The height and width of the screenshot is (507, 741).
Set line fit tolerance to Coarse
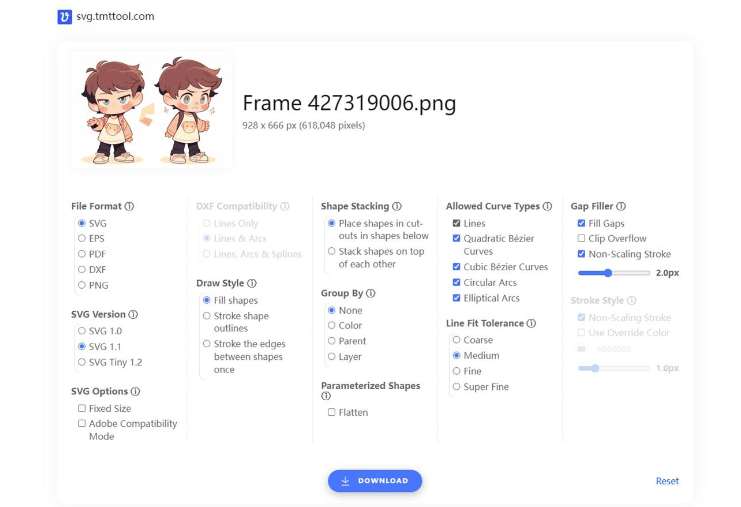pyautogui.click(x=457, y=340)
